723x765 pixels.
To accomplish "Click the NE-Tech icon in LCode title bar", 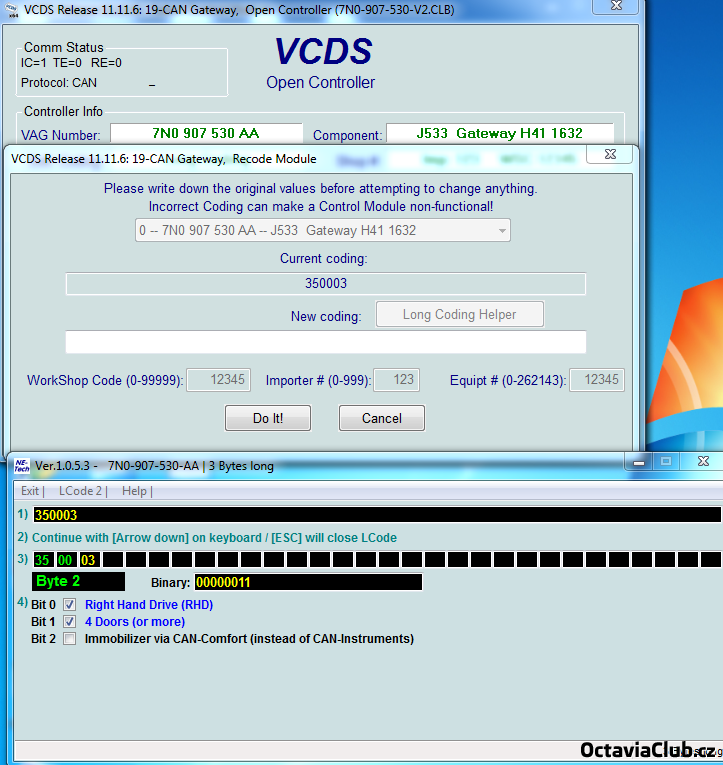I will pos(21,465).
